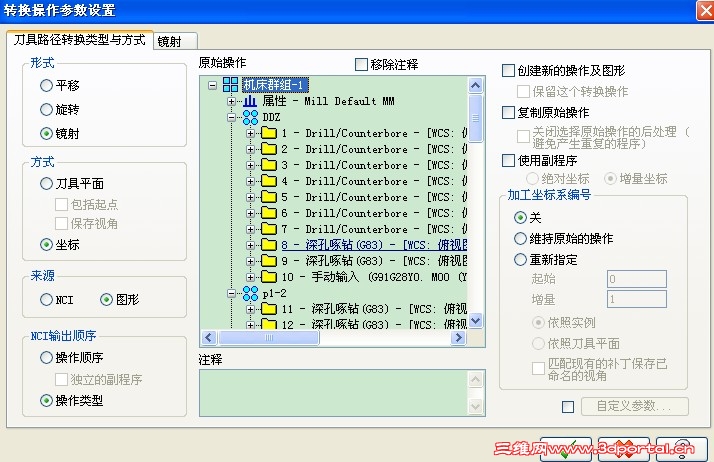The width and height of the screenshot is (714, 462).
Task: Click the operations tree scroll up arrow
Action: (x=475, y=85)
